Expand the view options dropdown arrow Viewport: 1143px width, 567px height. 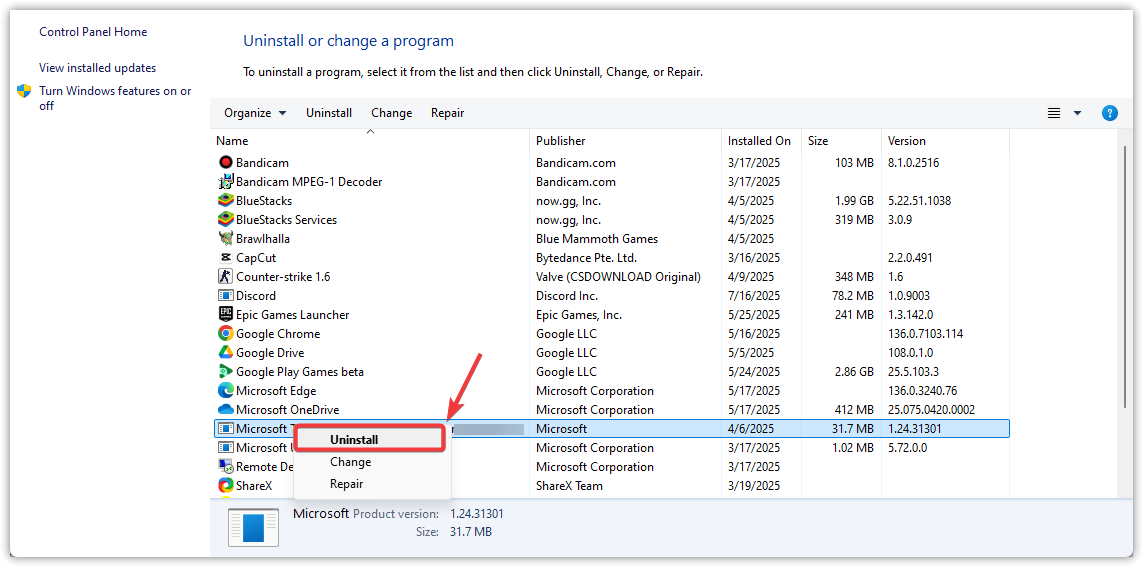(x=1077, y=113)
